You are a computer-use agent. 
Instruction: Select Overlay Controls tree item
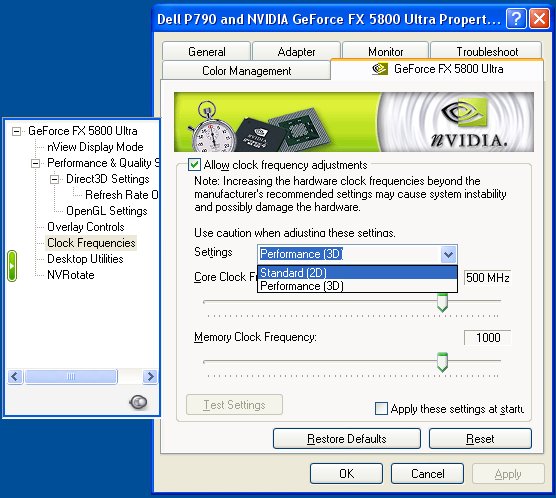85,227
